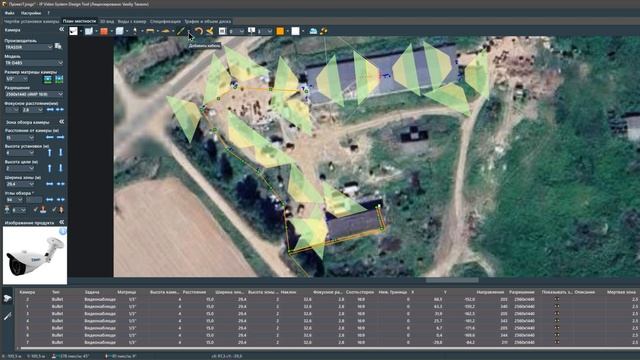Click the pedestal person icon at panel bottom
Image resolution: width=640 pixels, height=360 pixels.
point(7,210)
